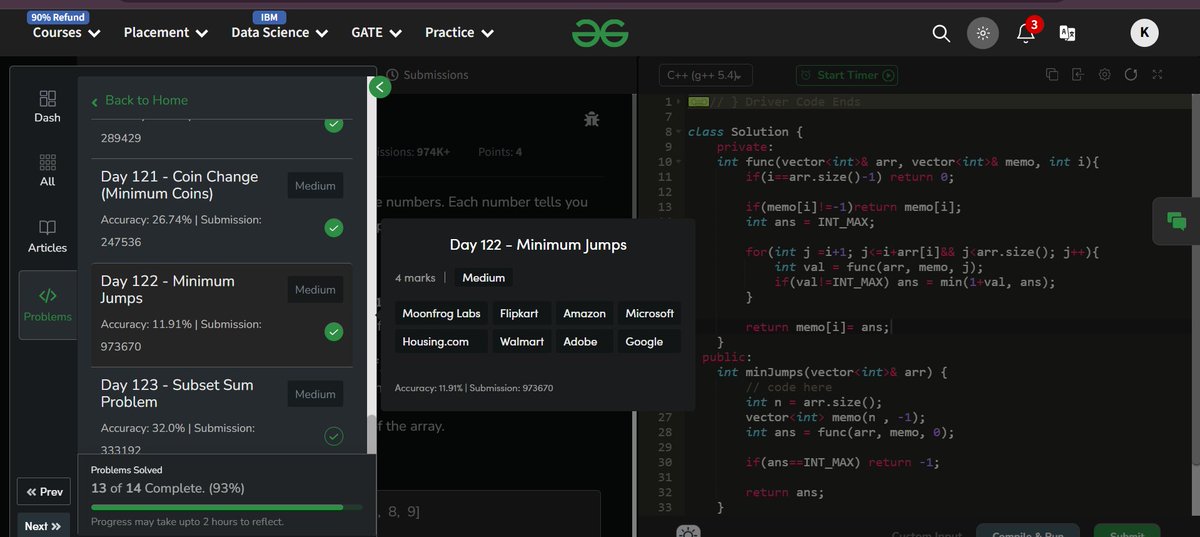
Task: Click Medium tag on Day 123
Action: 315,394
